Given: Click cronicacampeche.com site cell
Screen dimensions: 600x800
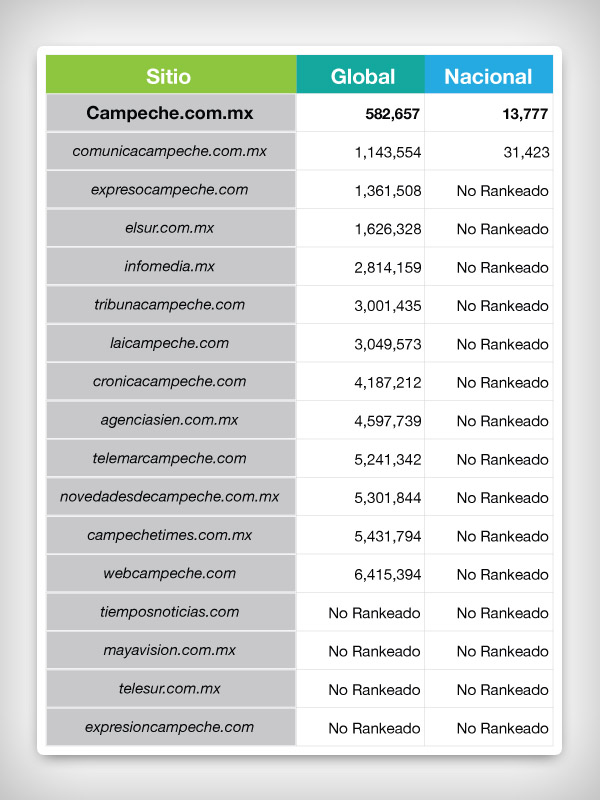Looking at the screenshot, I should (x=171, y=382).
